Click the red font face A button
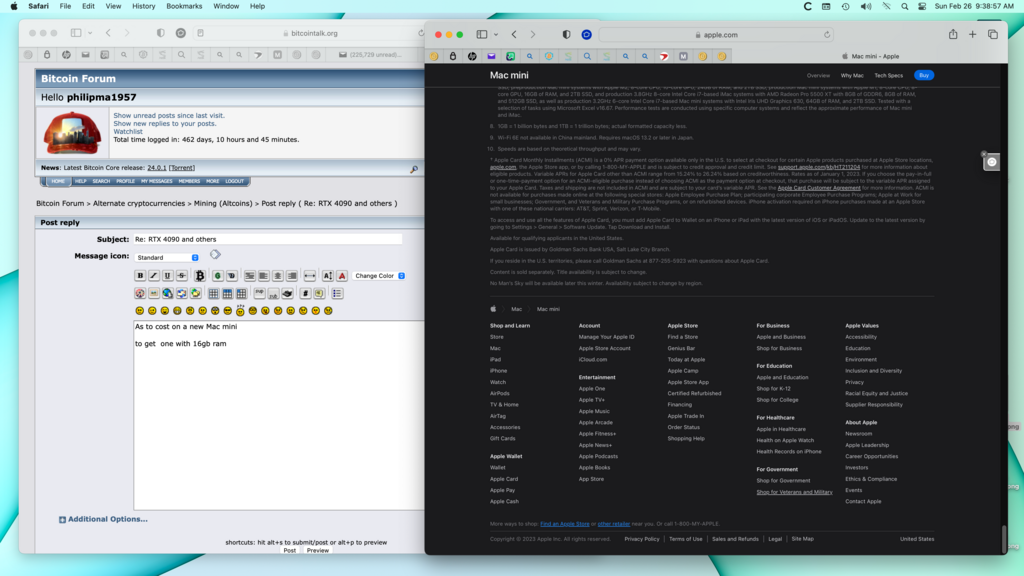Screen dimensions: 1024x576 [342, 276]
